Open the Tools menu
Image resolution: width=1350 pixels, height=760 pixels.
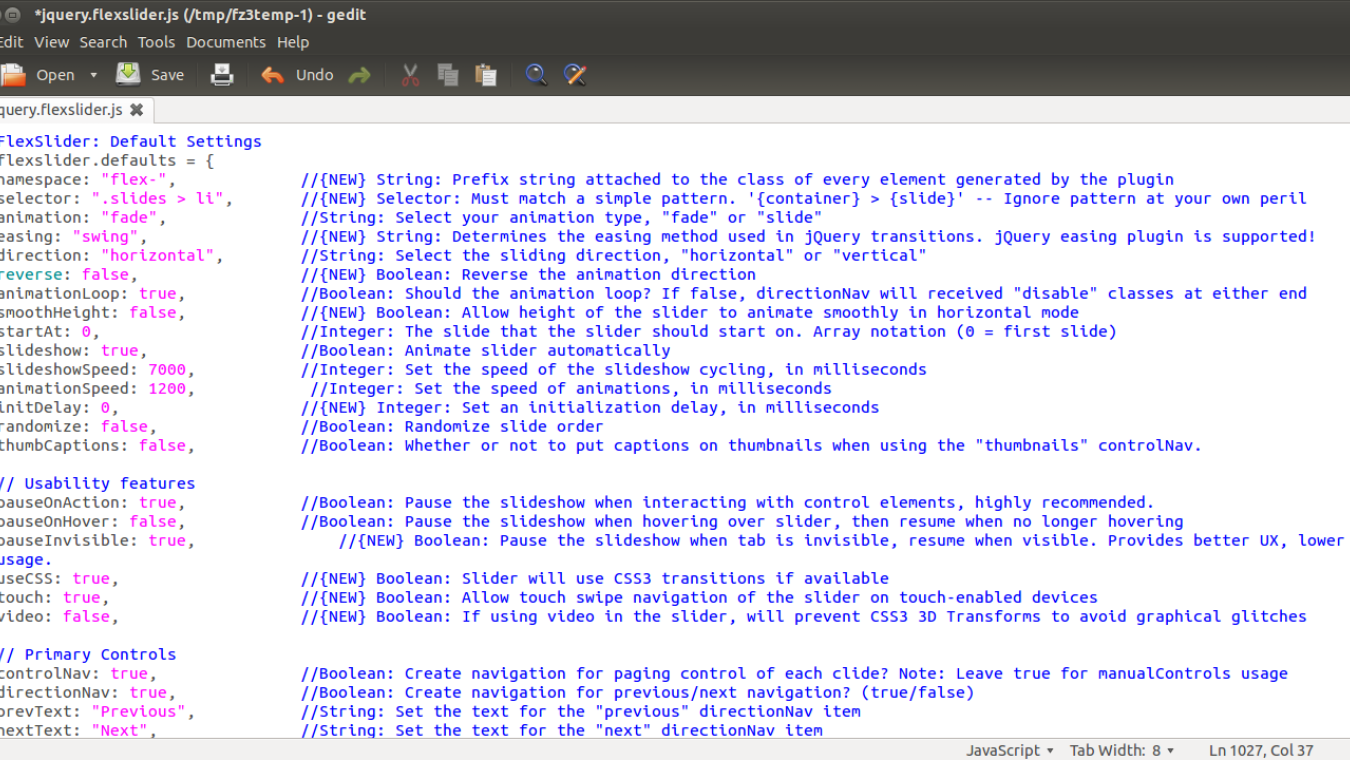[x=156, y=42]
